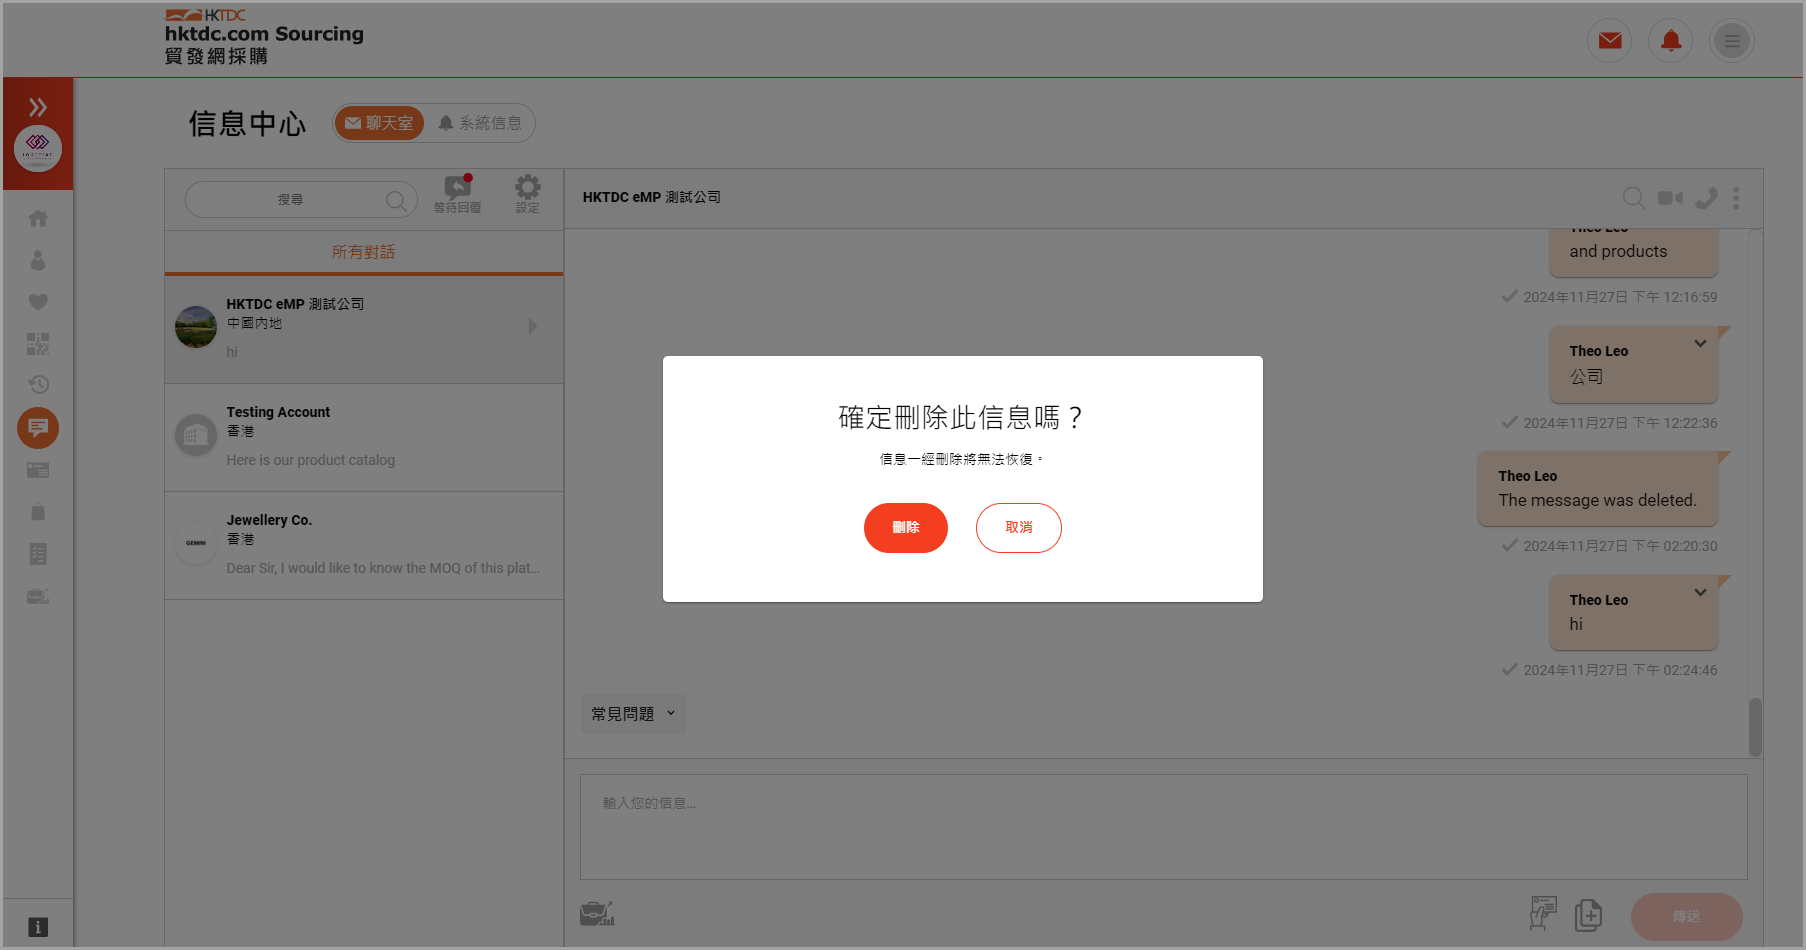Switch to the 聊天室 tab
The image size is (1806, 950).
(x=379, y=123)
